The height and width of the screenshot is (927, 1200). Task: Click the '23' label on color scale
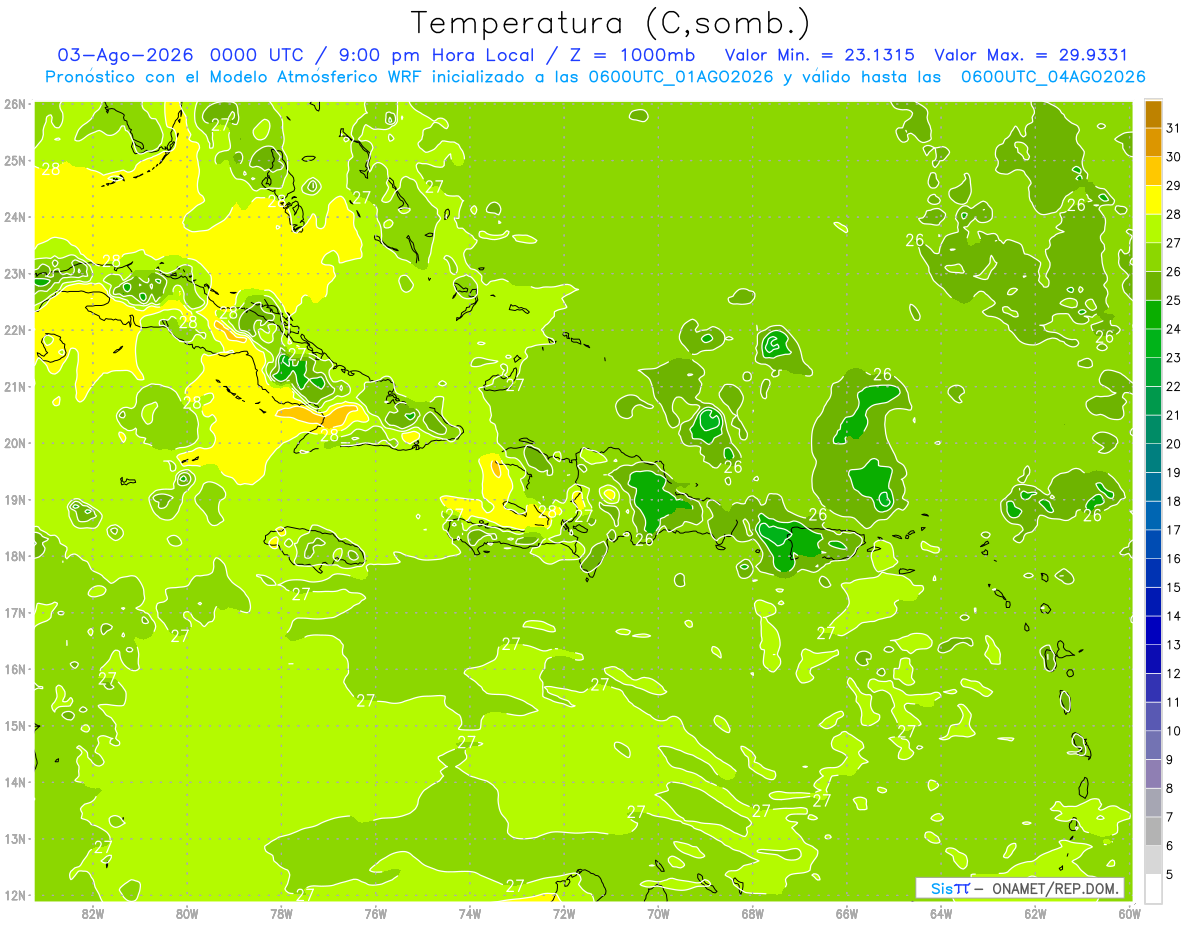coord(1174,358)
